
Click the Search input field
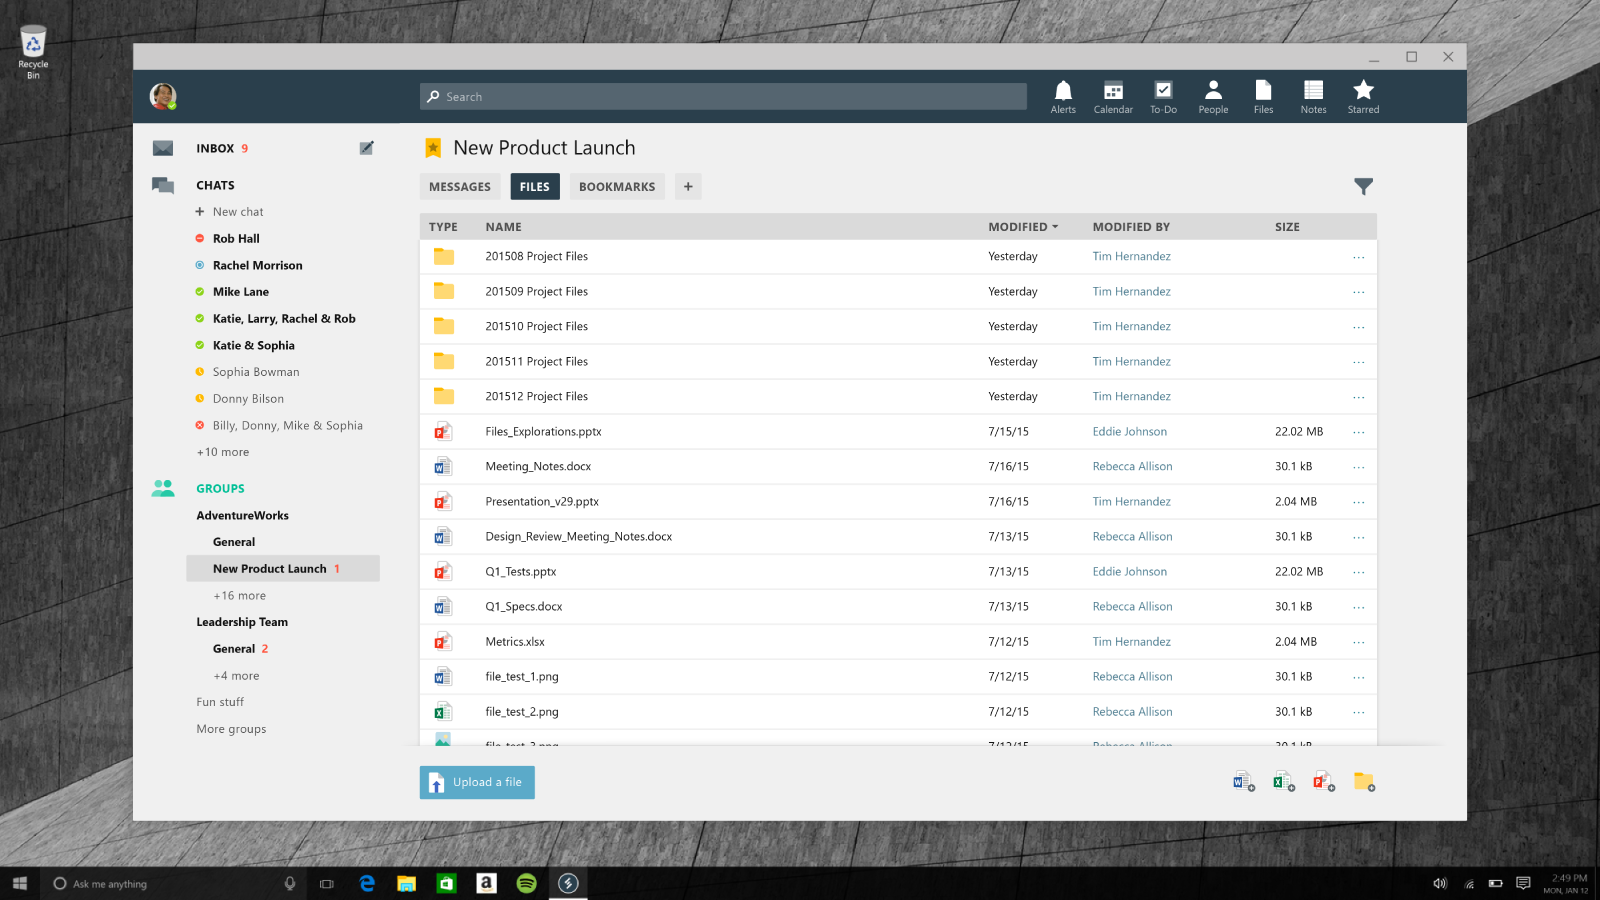[x=723, y=97]
